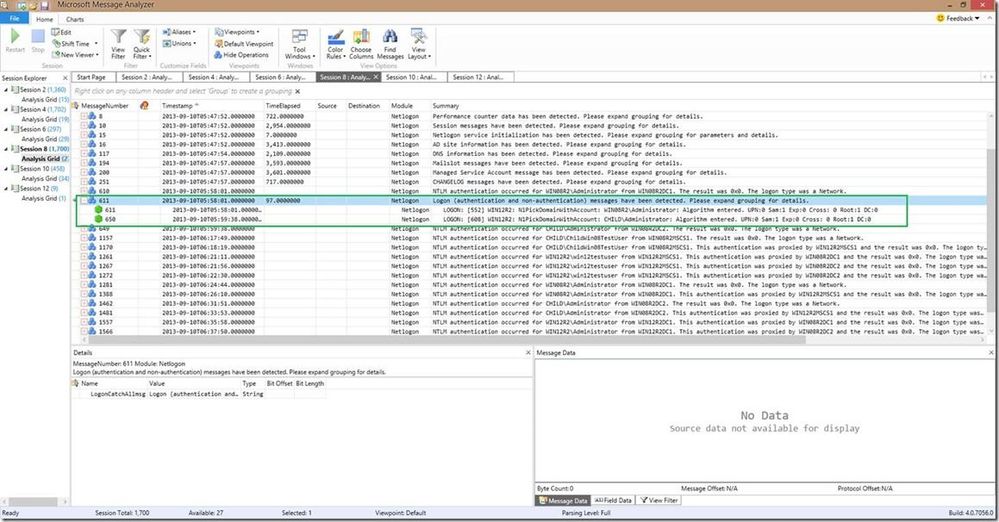Switch to the Session 4 analysis tab

pyautogui.click(x=213, y=77)
